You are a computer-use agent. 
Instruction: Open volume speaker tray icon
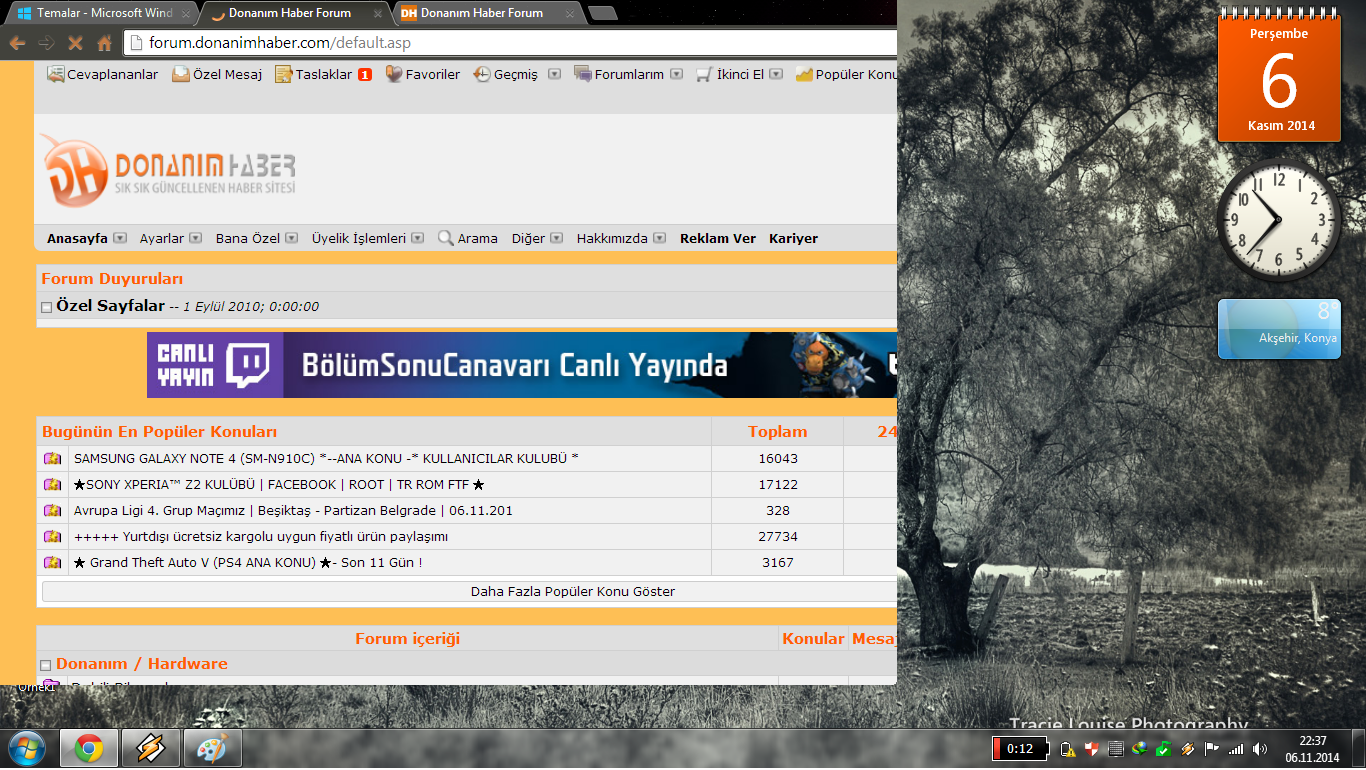1259,748
